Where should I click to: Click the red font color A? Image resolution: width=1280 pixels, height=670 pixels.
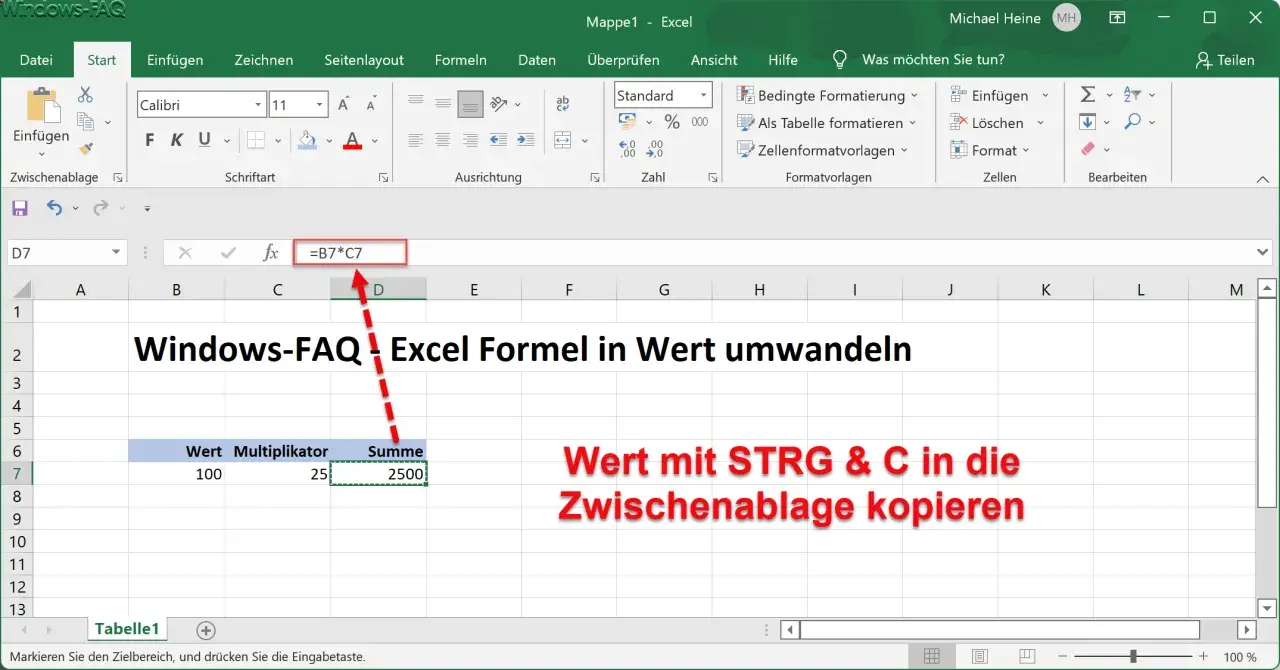pyautogui.click(x=351, y=140)
